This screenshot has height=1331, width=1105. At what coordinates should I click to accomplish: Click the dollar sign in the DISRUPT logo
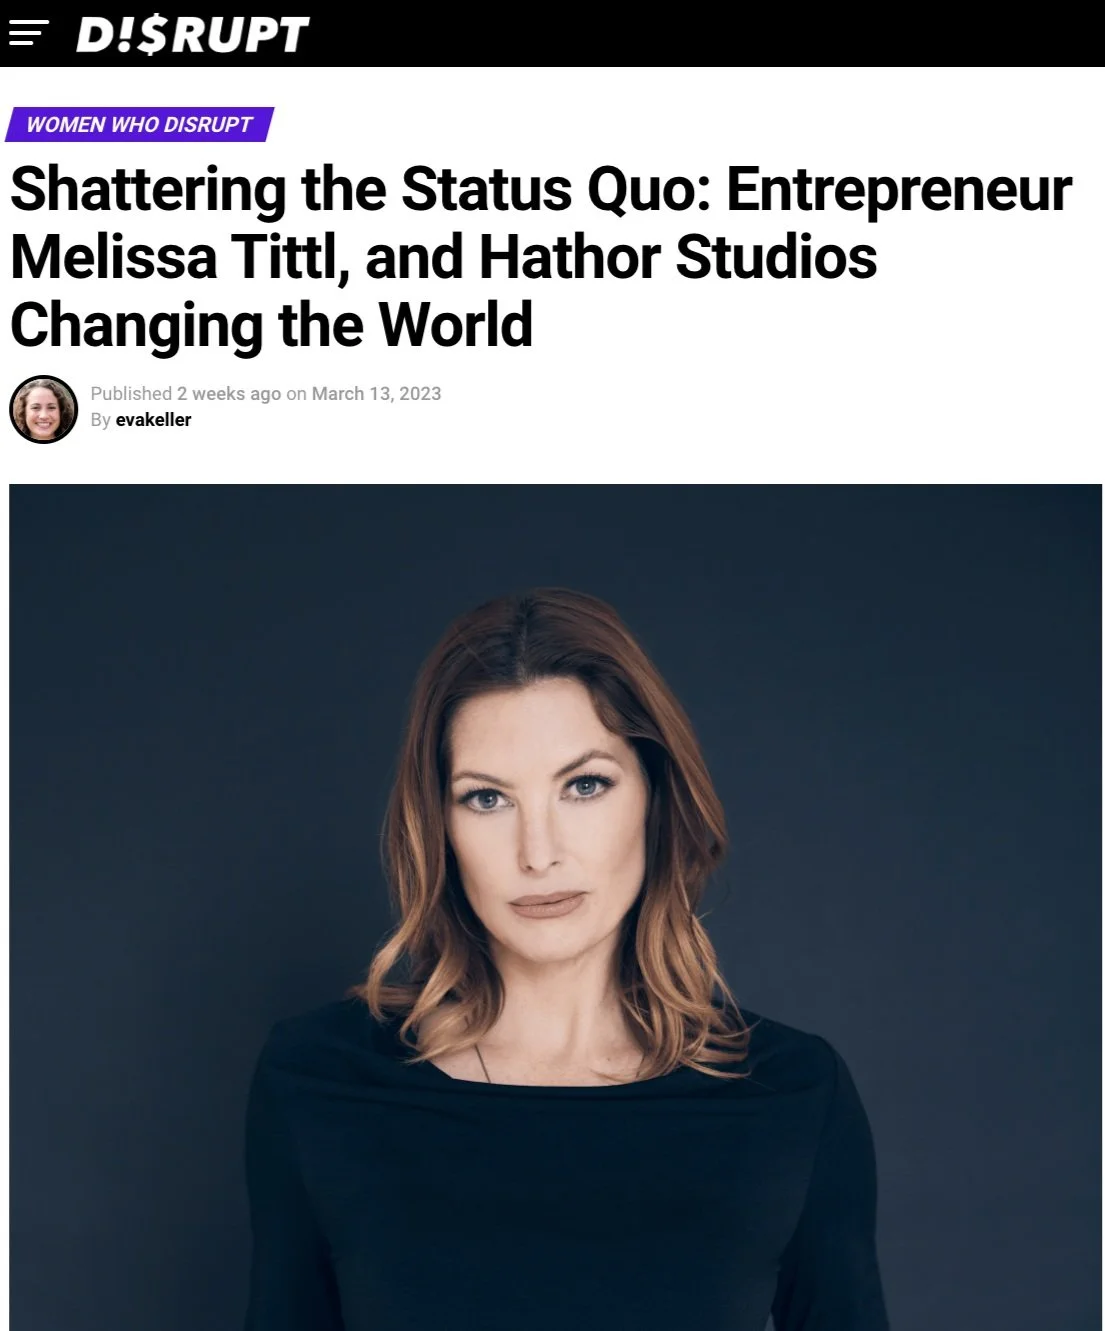(149, 35)
